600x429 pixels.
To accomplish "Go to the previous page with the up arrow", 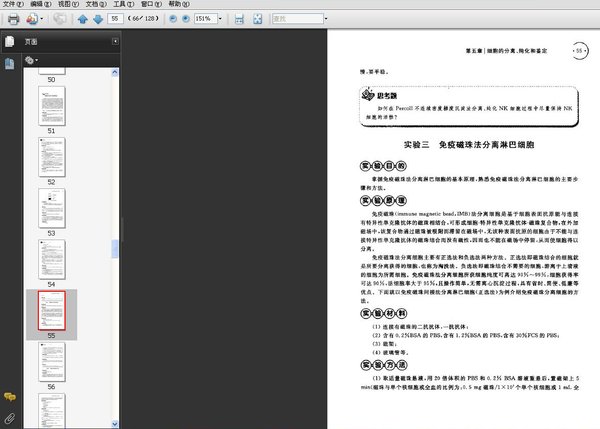I will click(x=82, y=19).
